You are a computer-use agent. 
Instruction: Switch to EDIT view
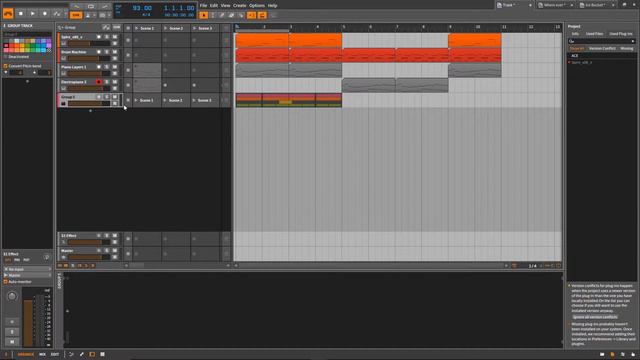(x=55, y=354)
